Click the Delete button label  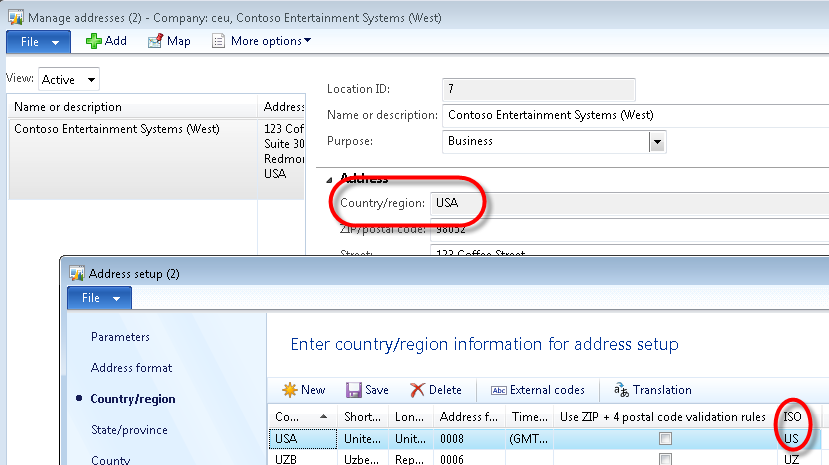point(445,390)
